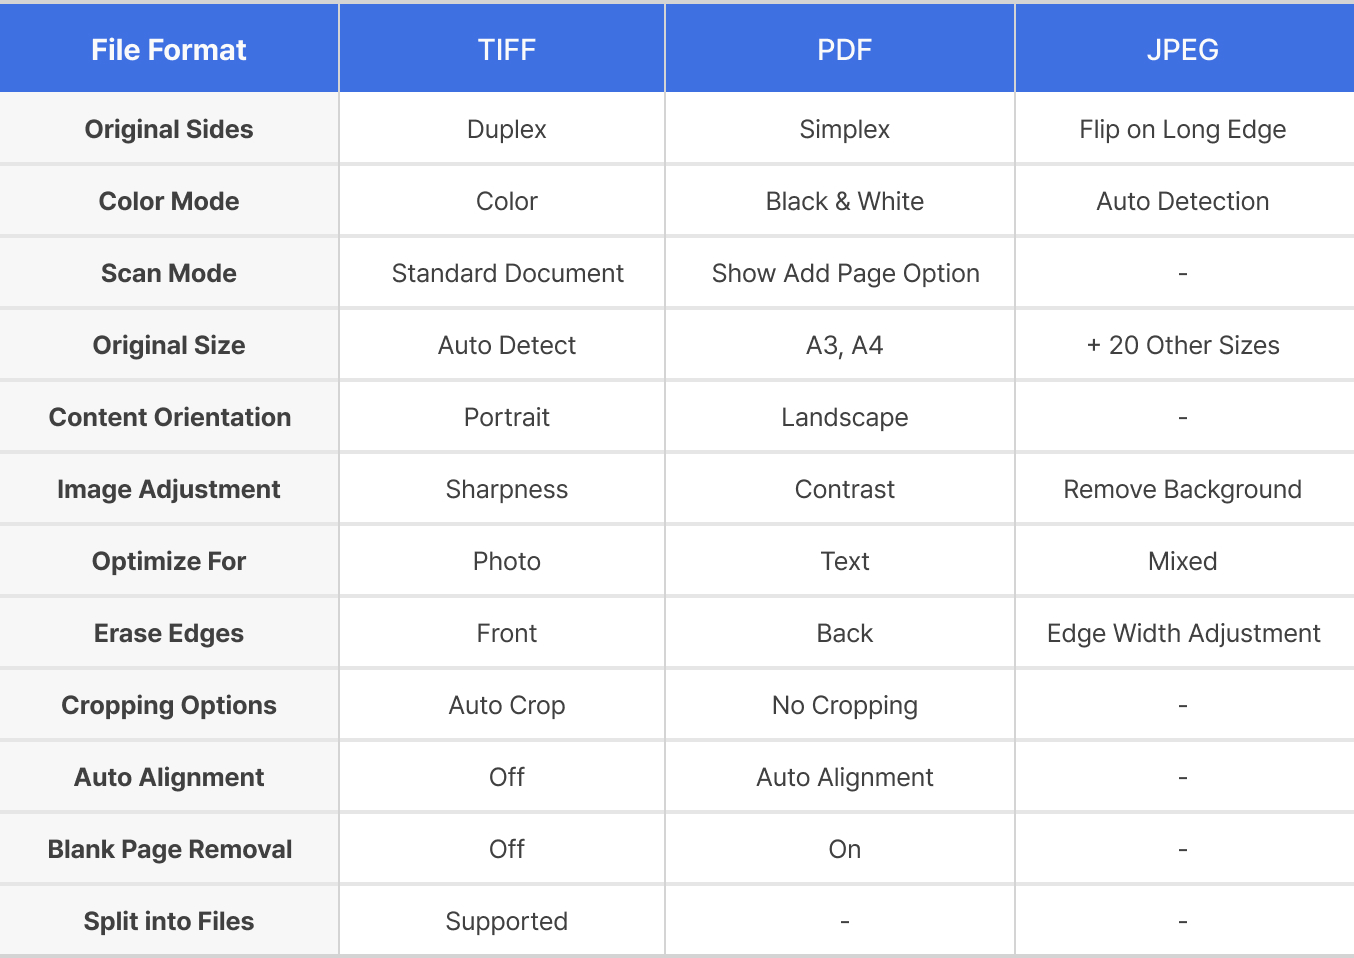The image size is (1354, 958).
Task: Click the Original Sides row label
Action: click(x=169, y=129)
